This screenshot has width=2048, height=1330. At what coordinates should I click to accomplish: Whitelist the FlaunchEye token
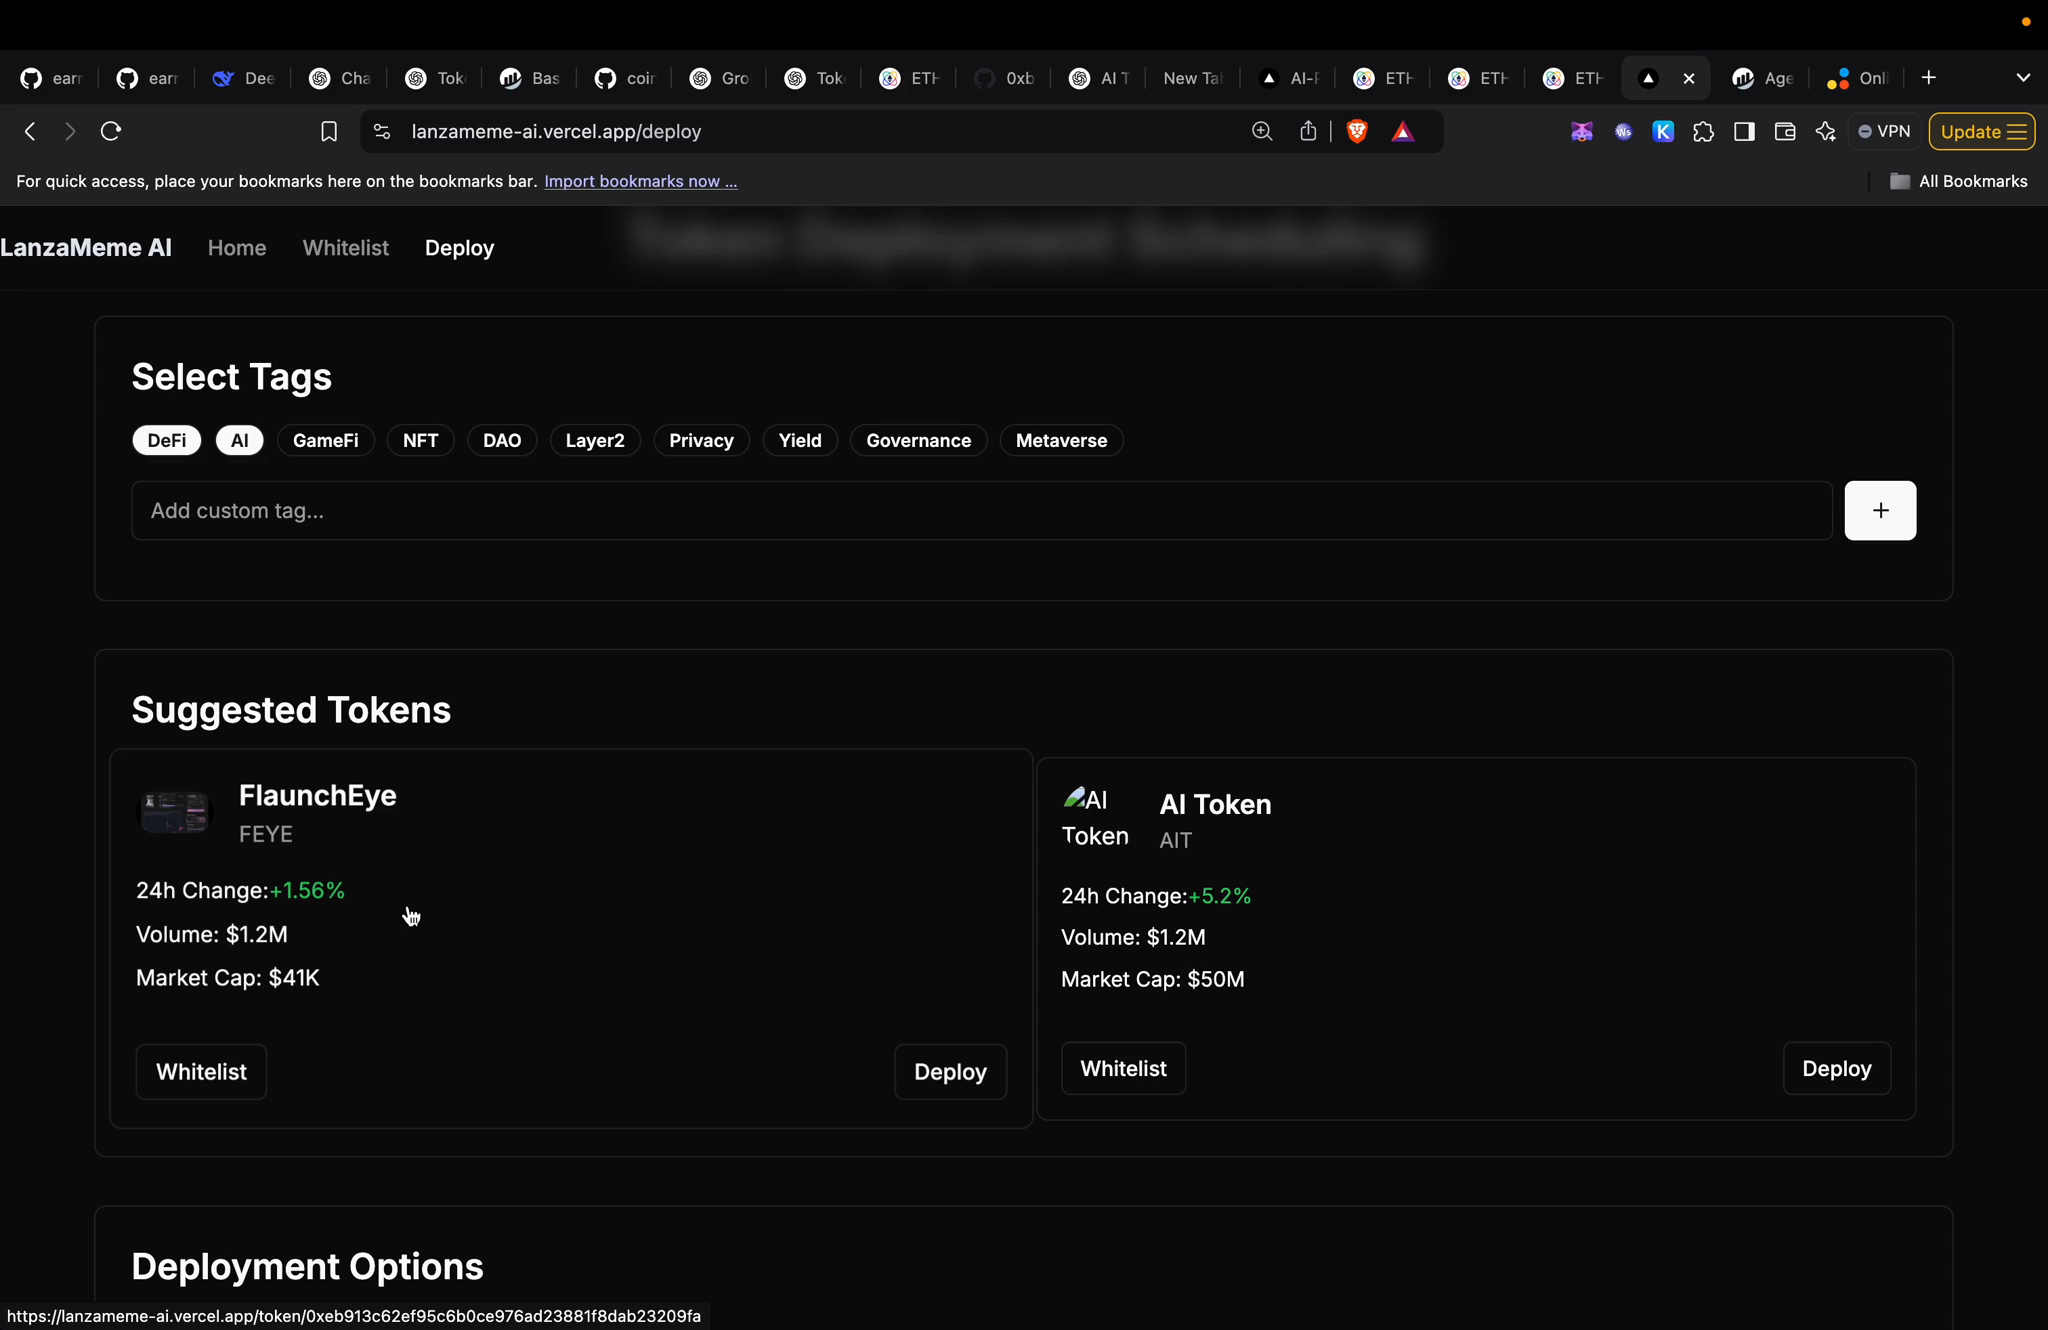click(201, 1071)
